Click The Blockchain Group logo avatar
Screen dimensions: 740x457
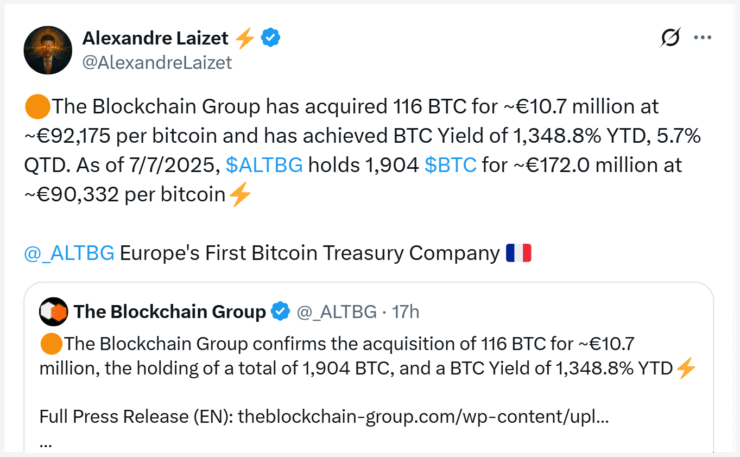point(53,312)
